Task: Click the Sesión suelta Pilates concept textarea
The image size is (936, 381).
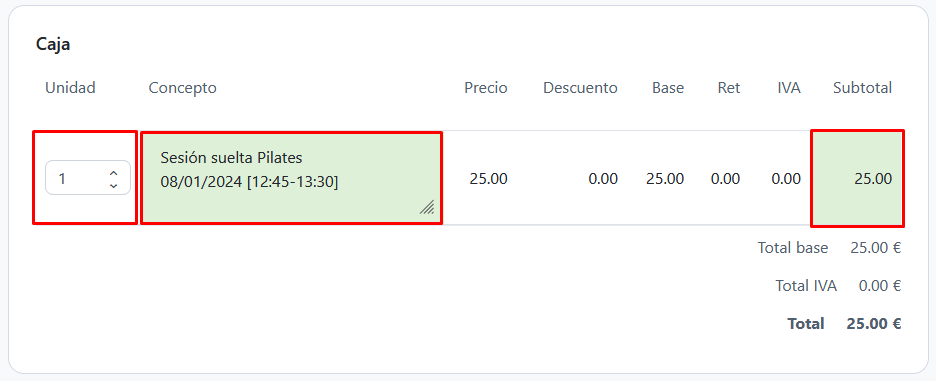Action: (x=291, y=178)
